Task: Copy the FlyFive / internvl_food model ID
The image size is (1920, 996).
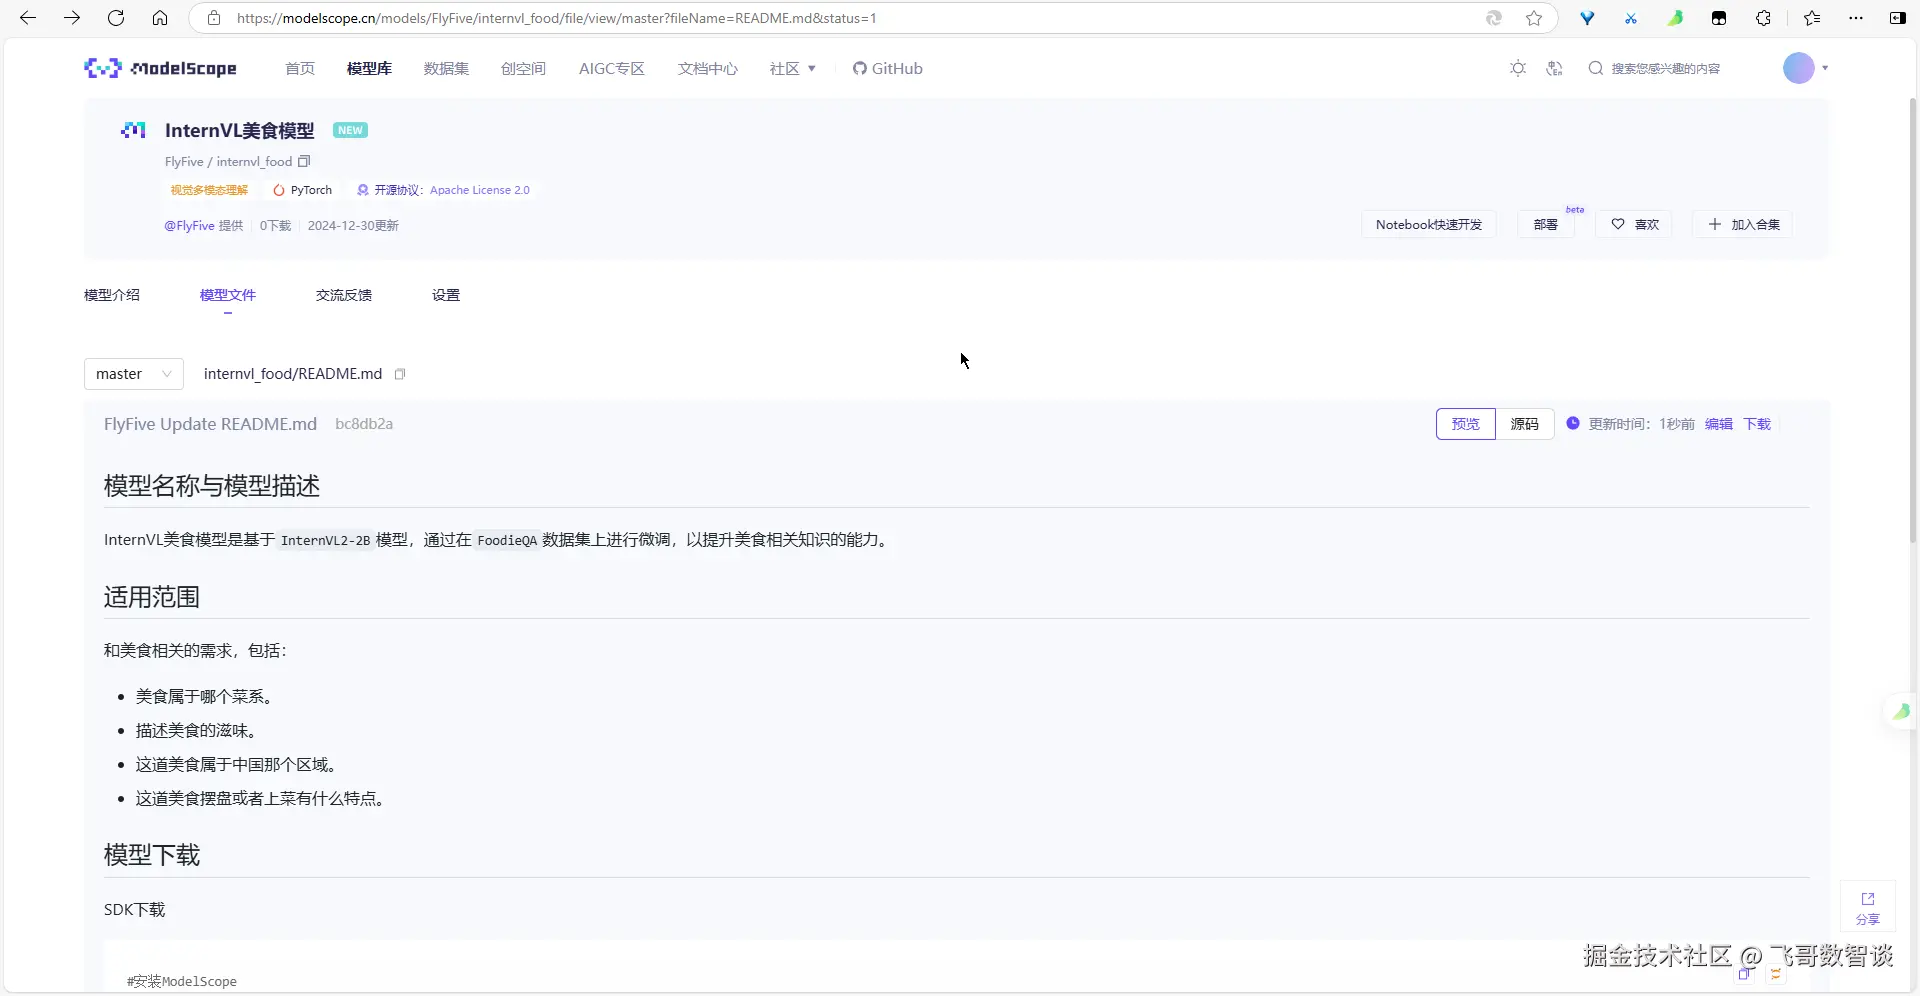Action: pyautogui.click(x=304, y=161)
